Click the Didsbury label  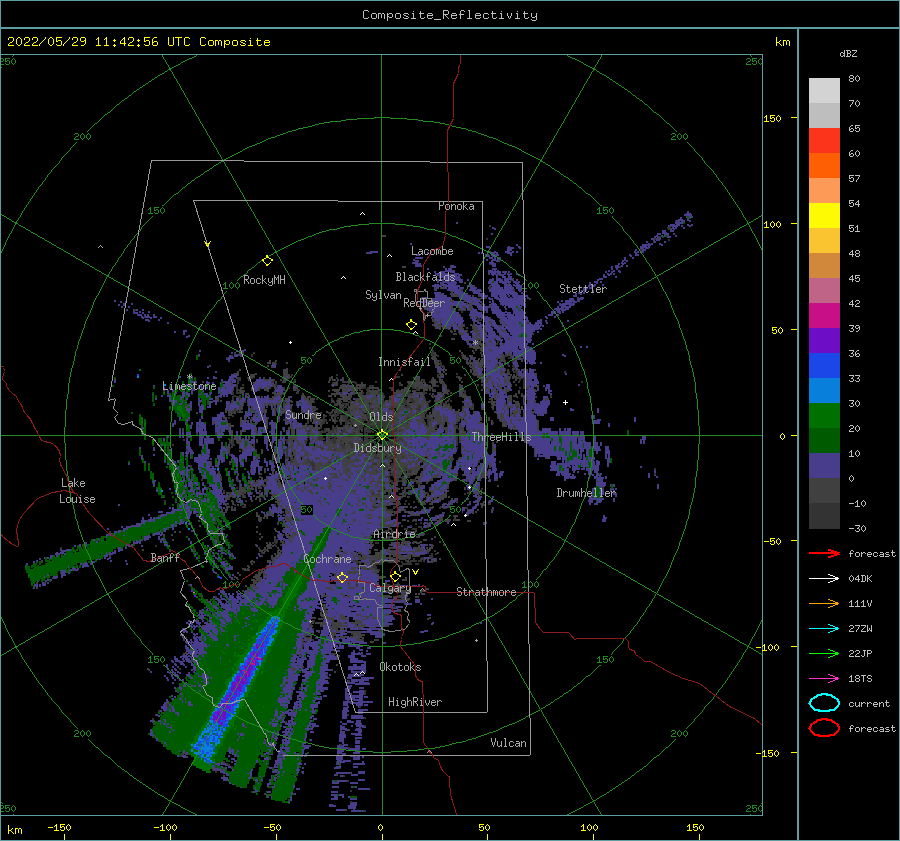tap(378, 448)
